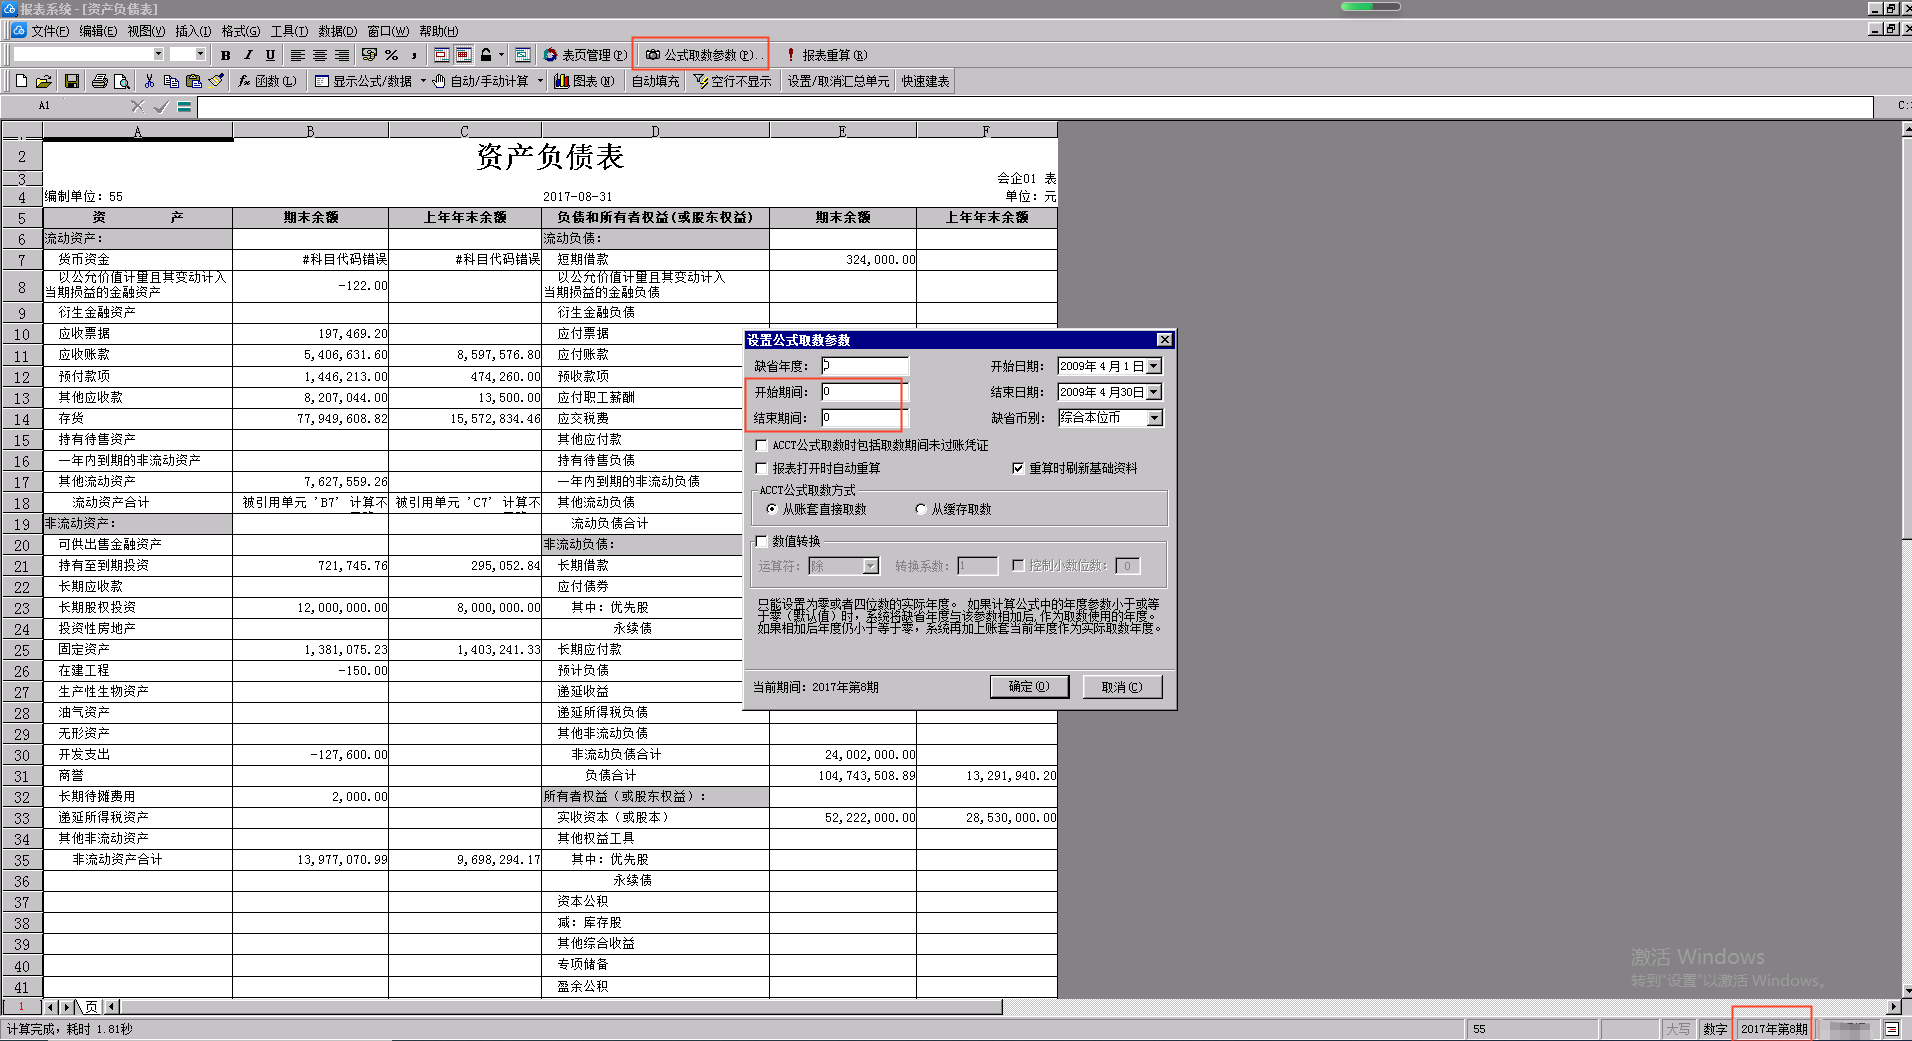The width and height of the screenshot is (1912, 1041).
Task: Enable 报表打开时自动重算 checkbox
Action: click(x=762, y=468)
